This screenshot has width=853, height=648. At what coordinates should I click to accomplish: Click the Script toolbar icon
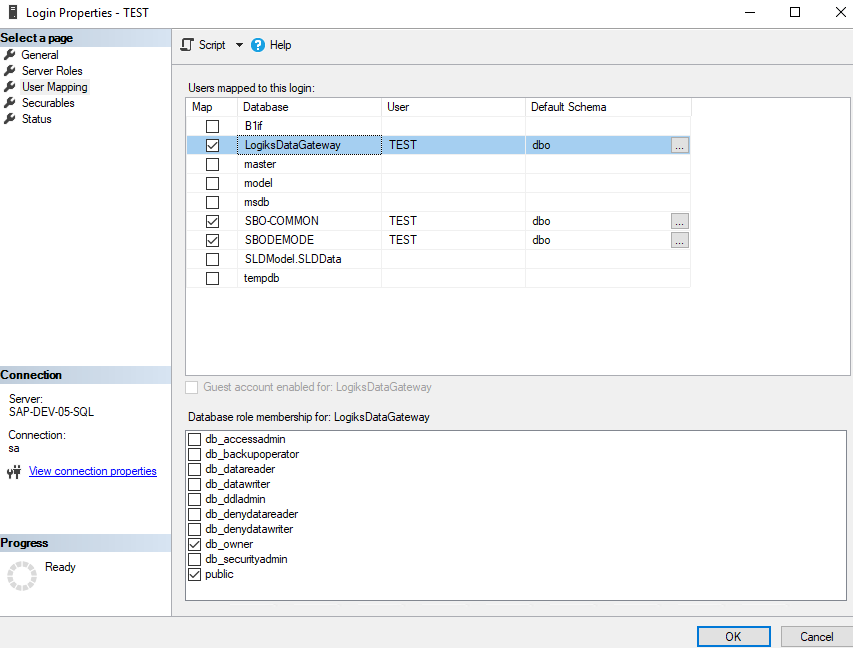coord(187,45)
